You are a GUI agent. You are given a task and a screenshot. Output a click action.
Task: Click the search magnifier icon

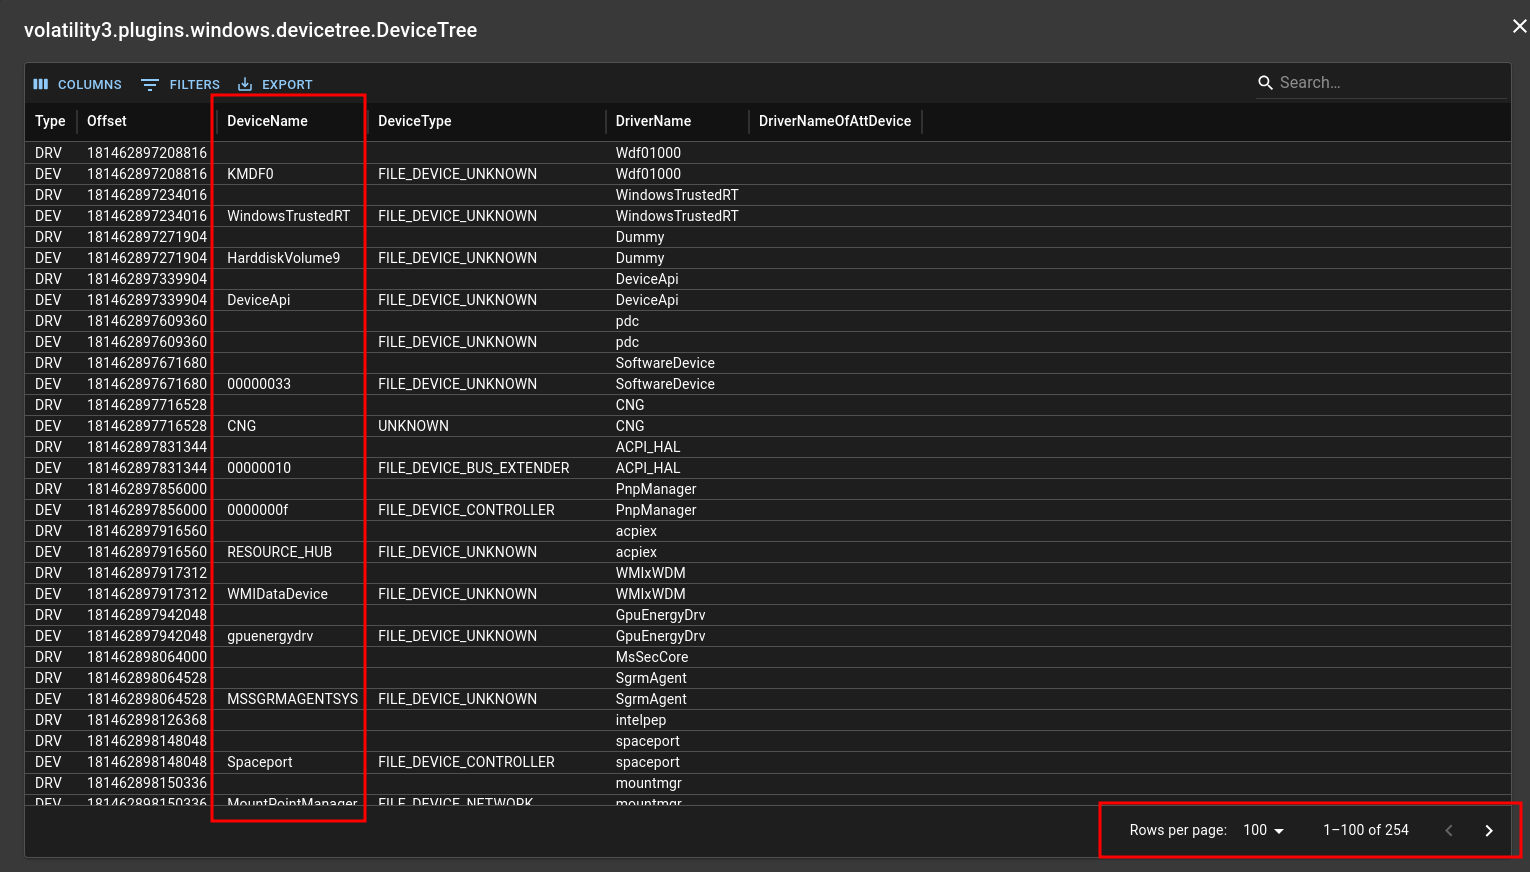1265,83
